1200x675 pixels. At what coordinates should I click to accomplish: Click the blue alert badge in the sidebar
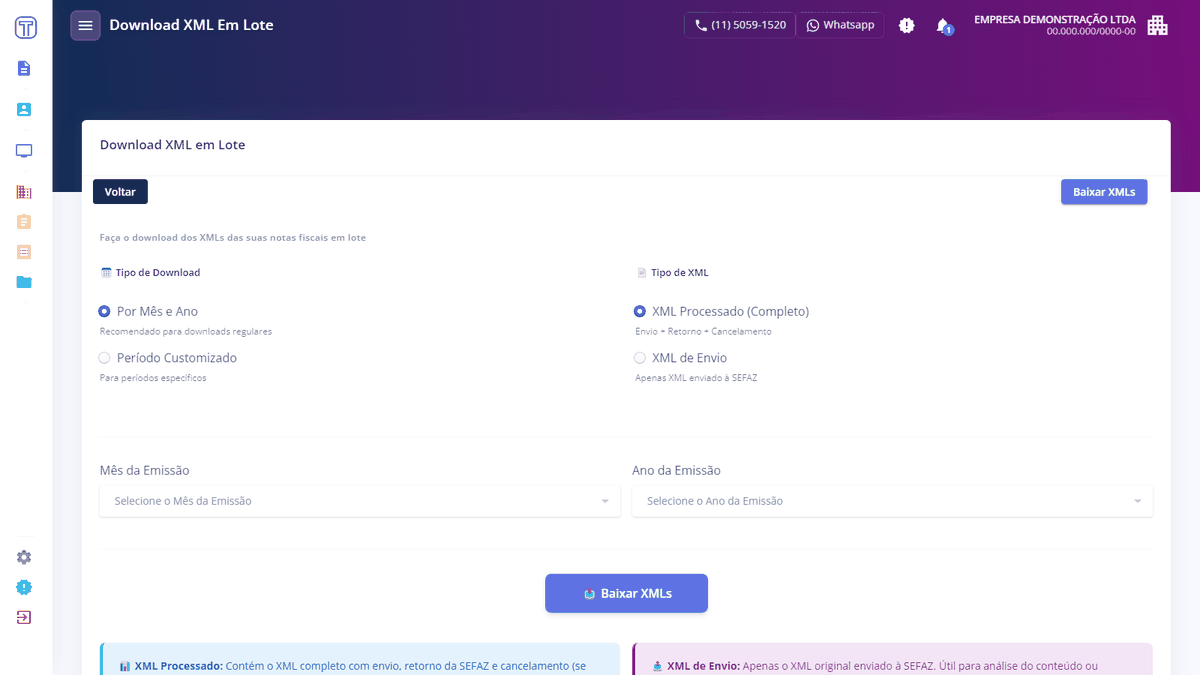coord(24,587)
